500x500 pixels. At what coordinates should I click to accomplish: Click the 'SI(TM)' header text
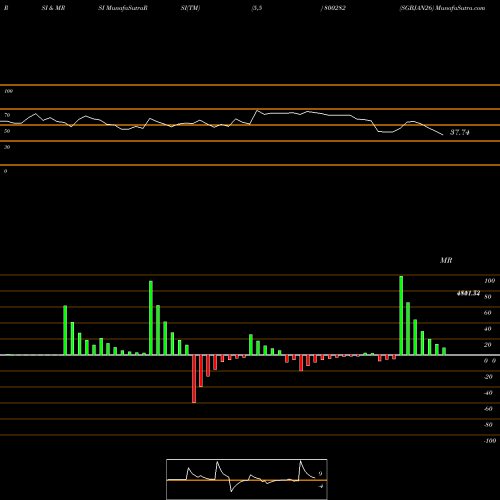tap(190, 8)
